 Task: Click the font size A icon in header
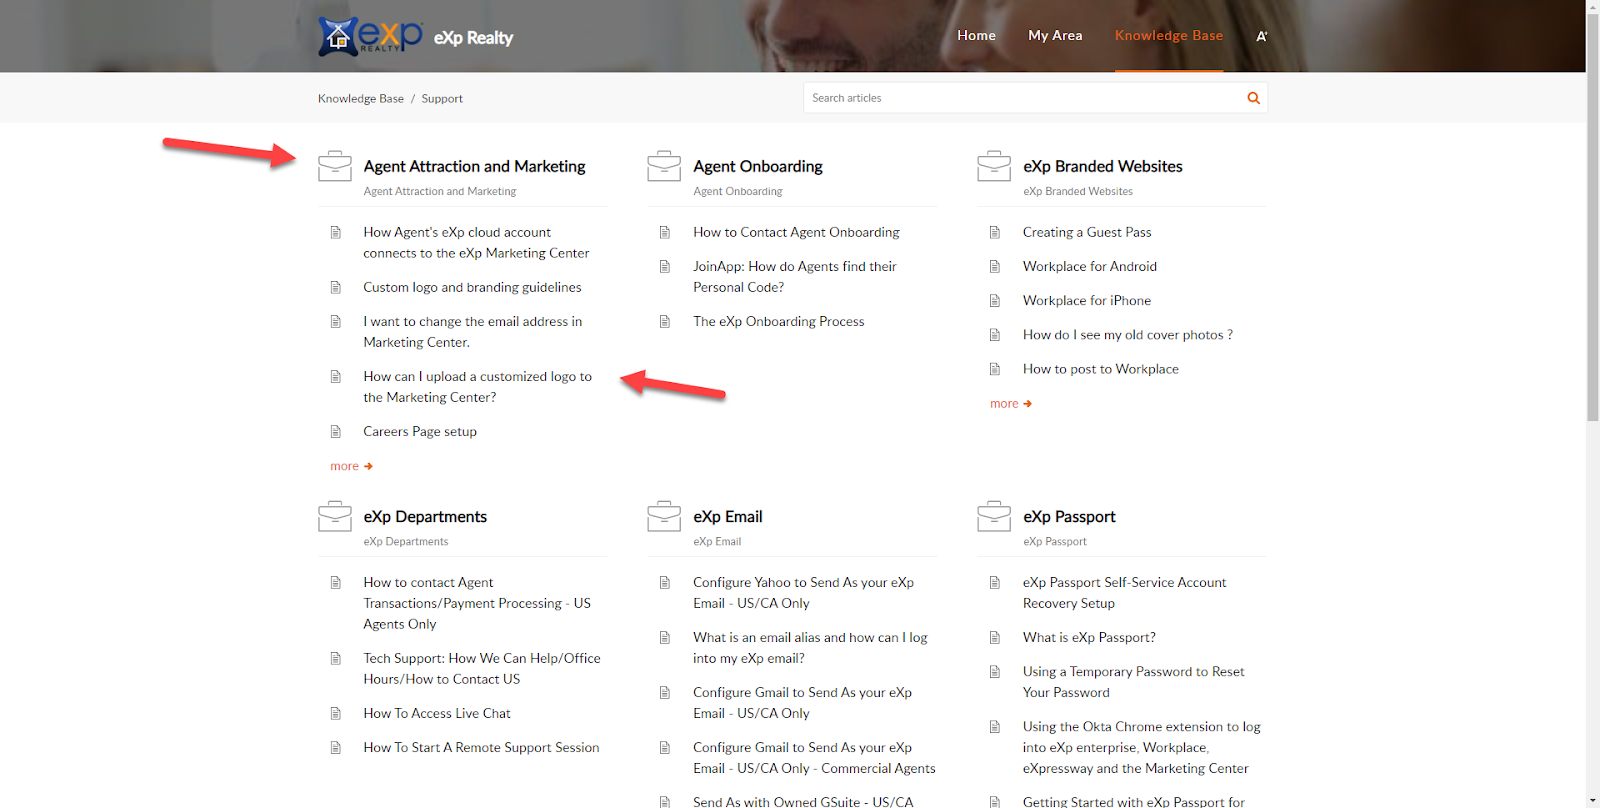click(x=1262, y=36)
